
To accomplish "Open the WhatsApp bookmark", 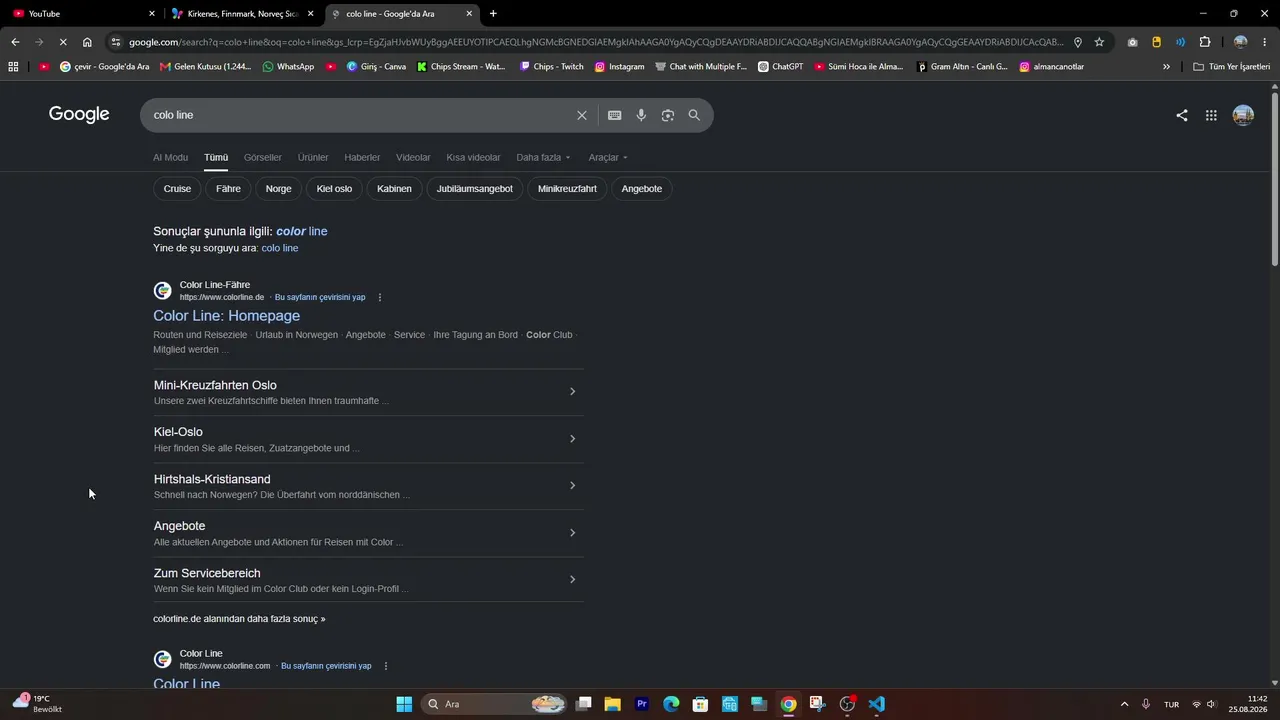I will point(288,67).
